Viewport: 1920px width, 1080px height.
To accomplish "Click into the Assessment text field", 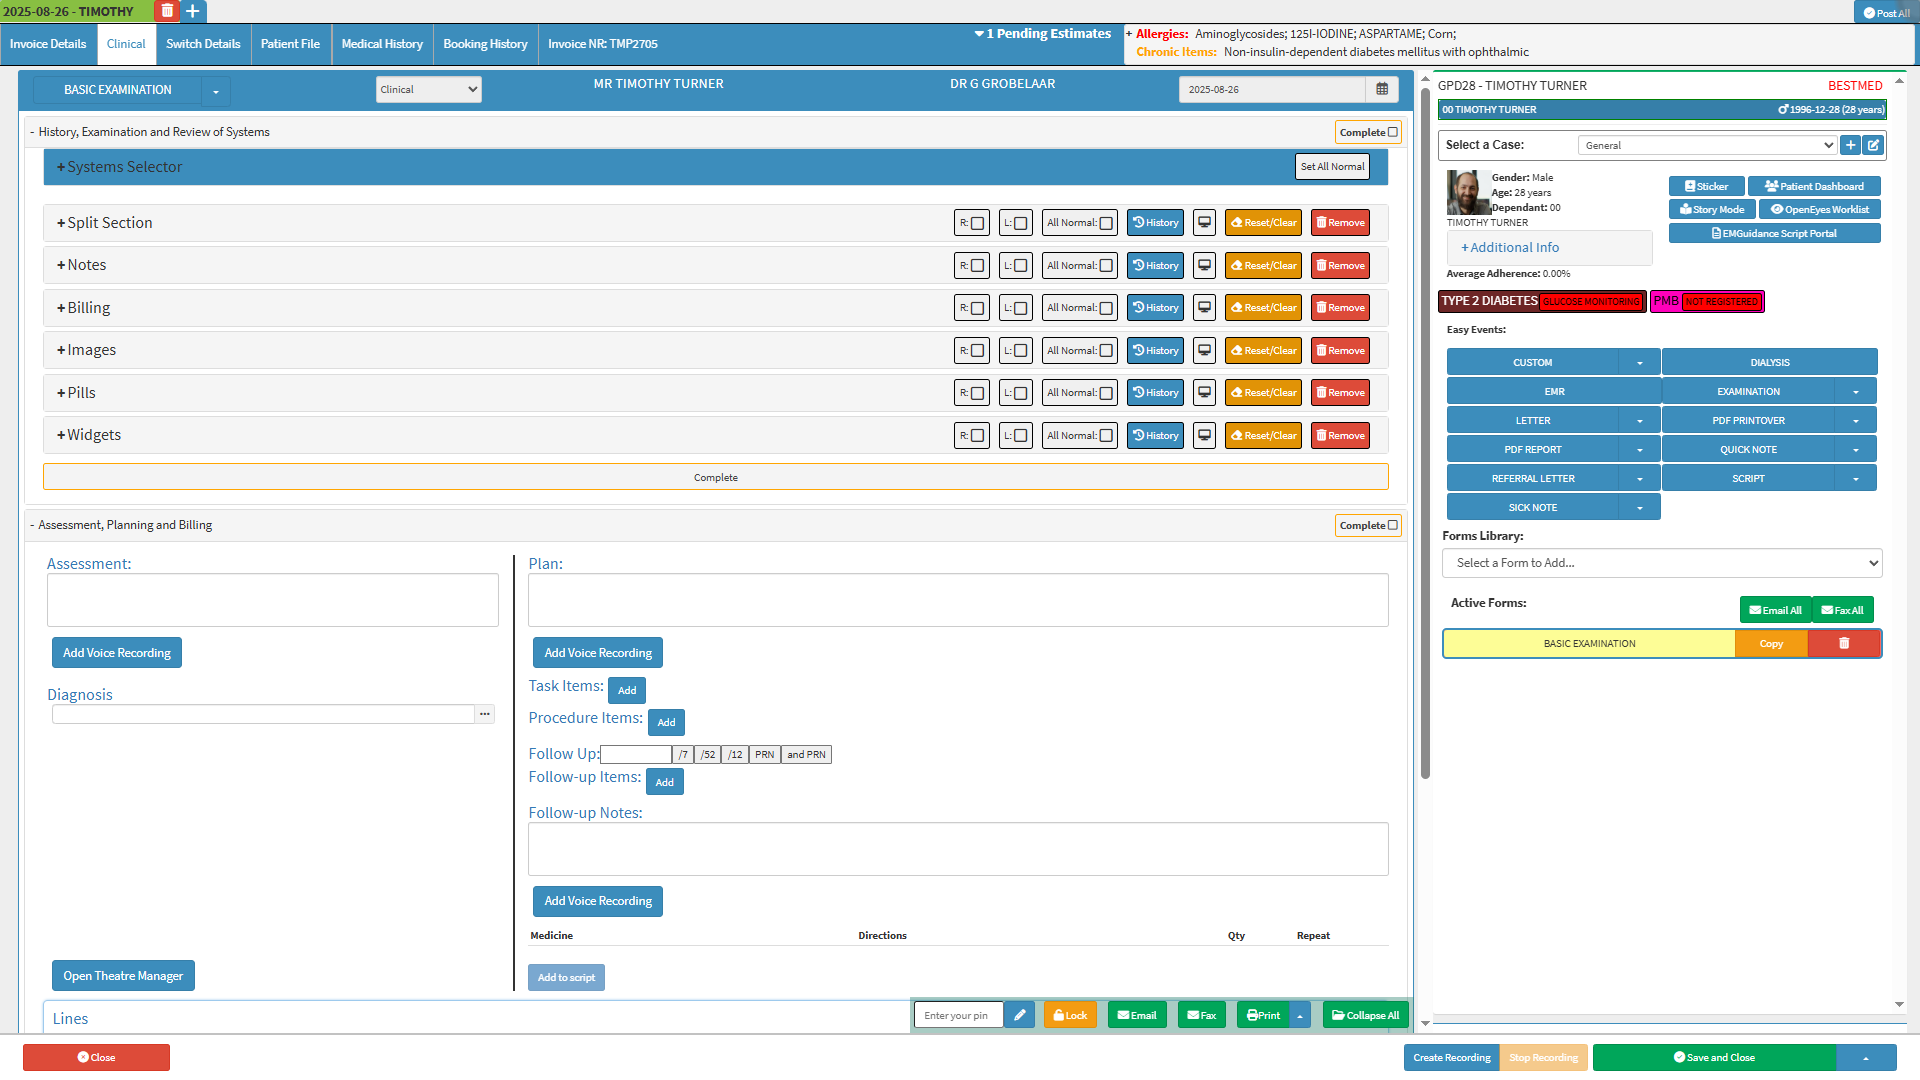I will (272, 600).
